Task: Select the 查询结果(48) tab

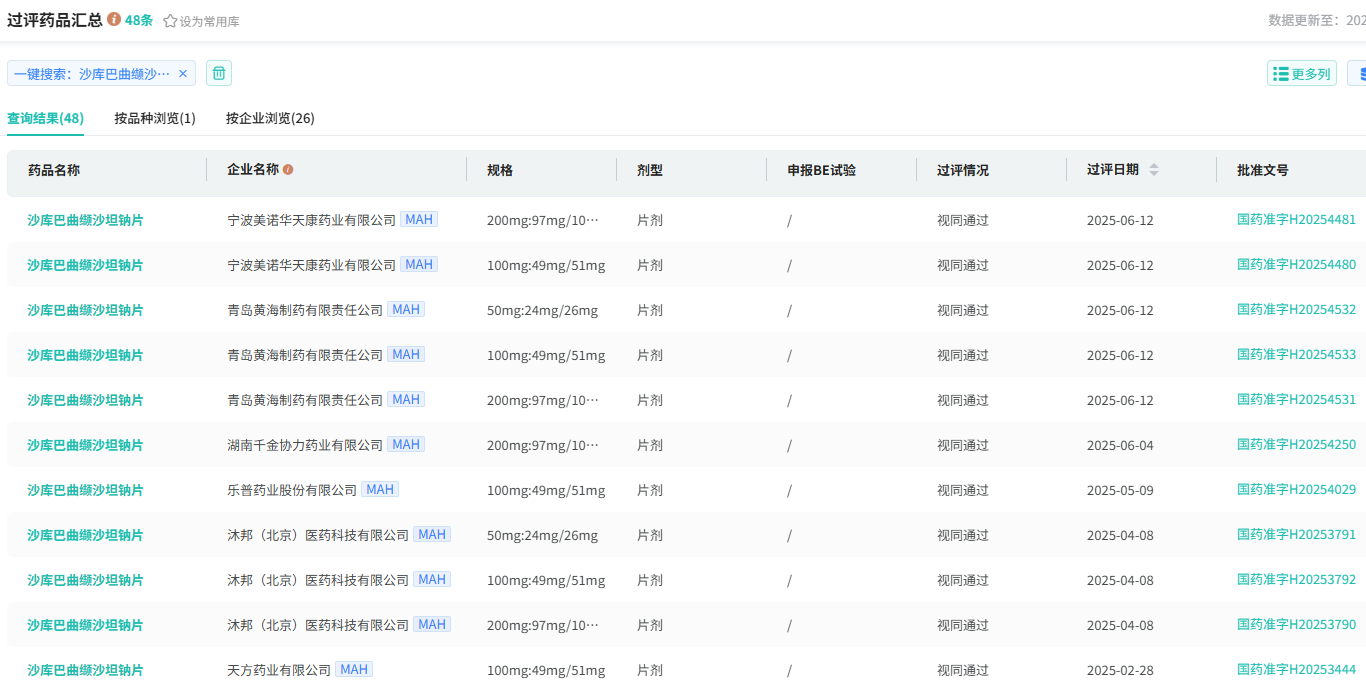Action: tap(45, 118)
